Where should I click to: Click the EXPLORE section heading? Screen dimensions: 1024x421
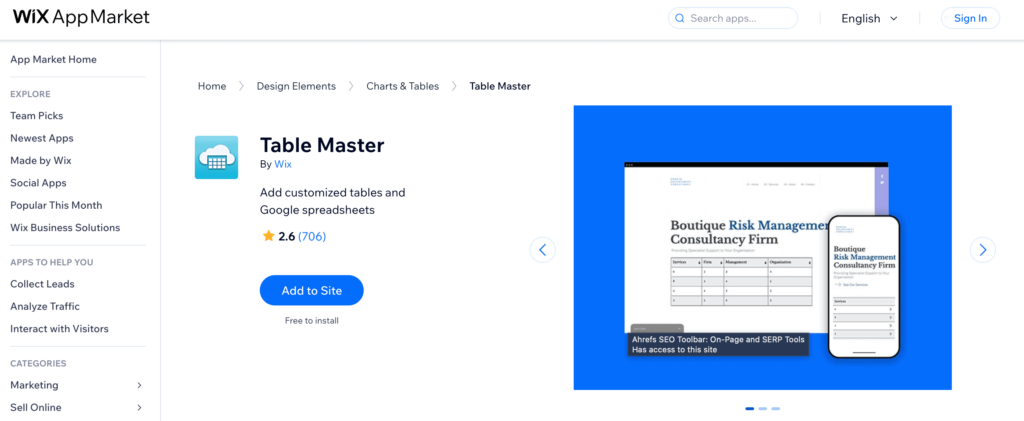pyautogui.click(x=30, y=94)
